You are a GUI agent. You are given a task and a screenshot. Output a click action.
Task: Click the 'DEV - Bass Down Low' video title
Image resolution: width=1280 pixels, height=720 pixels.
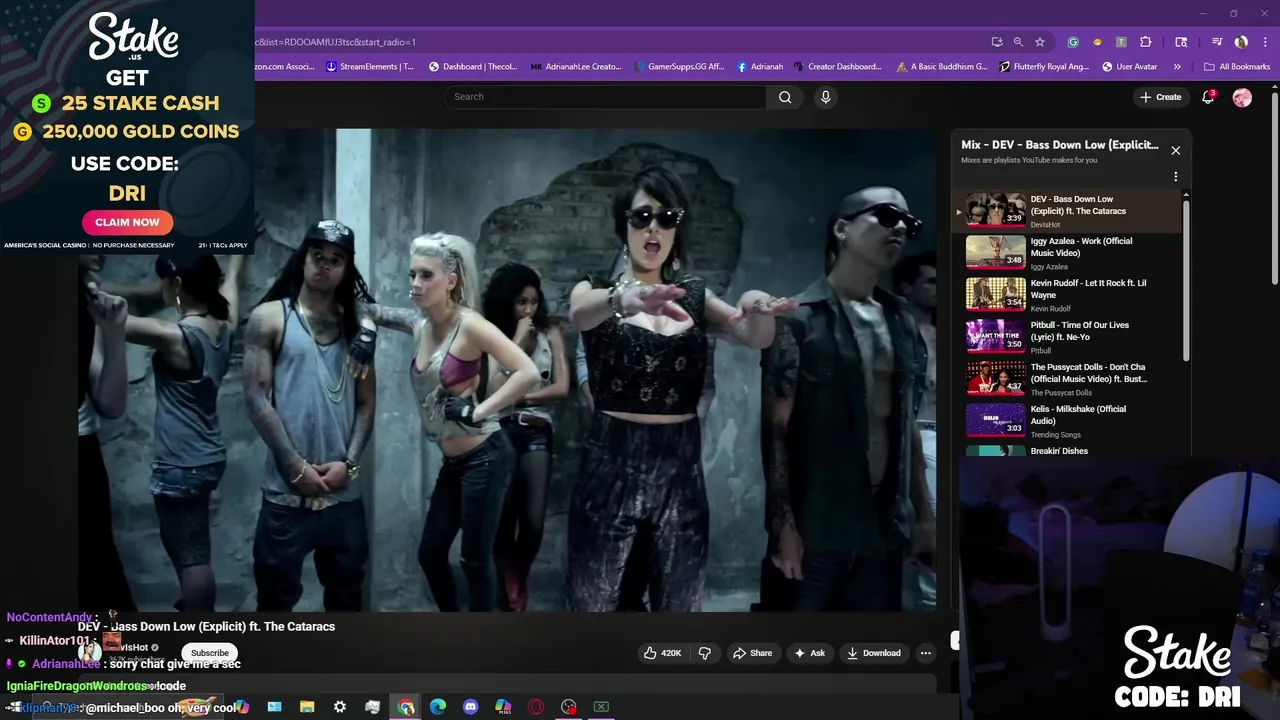(x=206, y=626)
